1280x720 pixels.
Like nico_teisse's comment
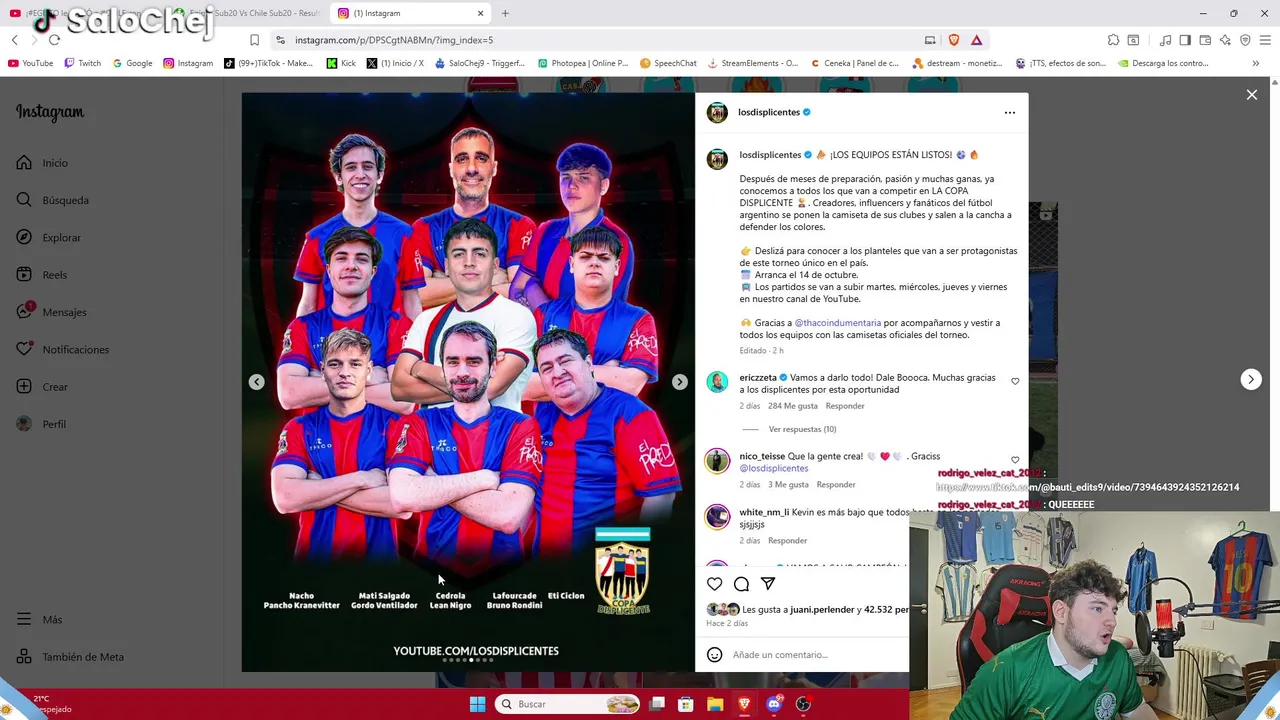click(x=1015, y=460)
